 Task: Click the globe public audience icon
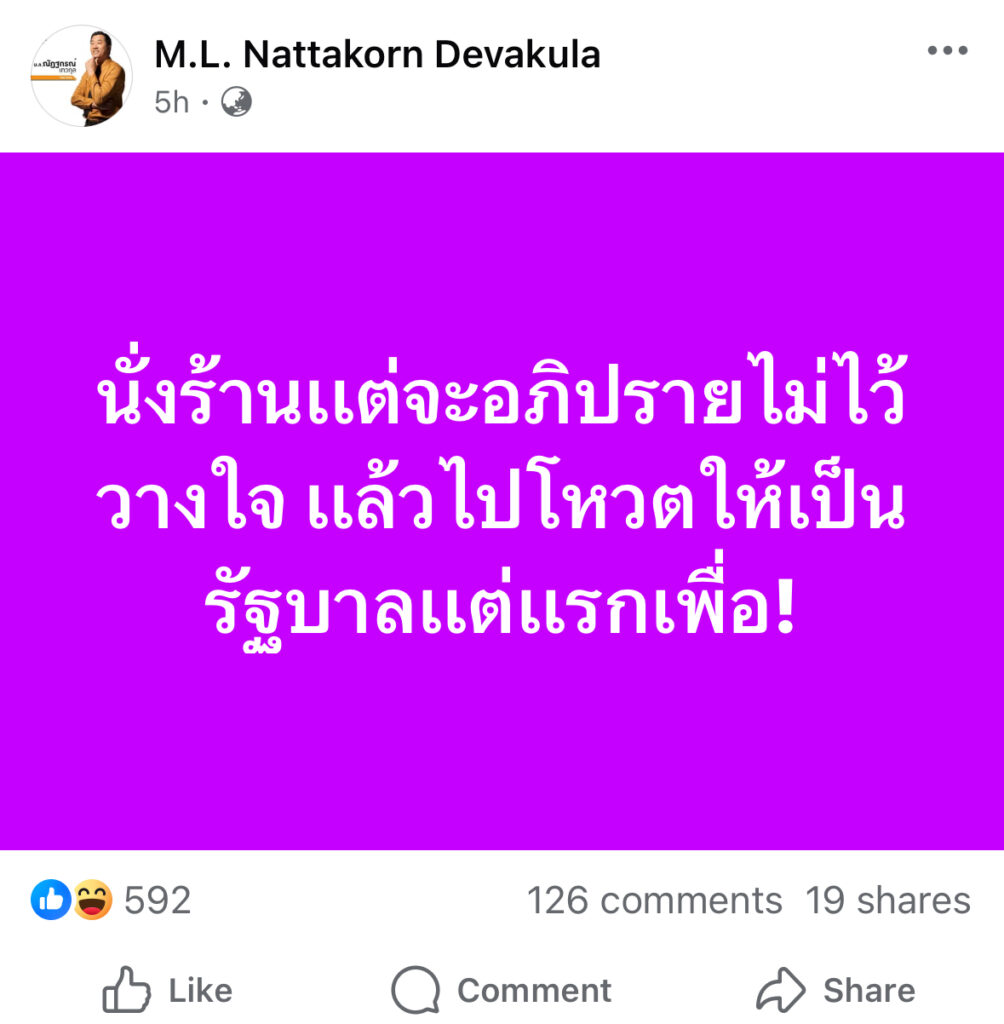click(x=236, y=102)
